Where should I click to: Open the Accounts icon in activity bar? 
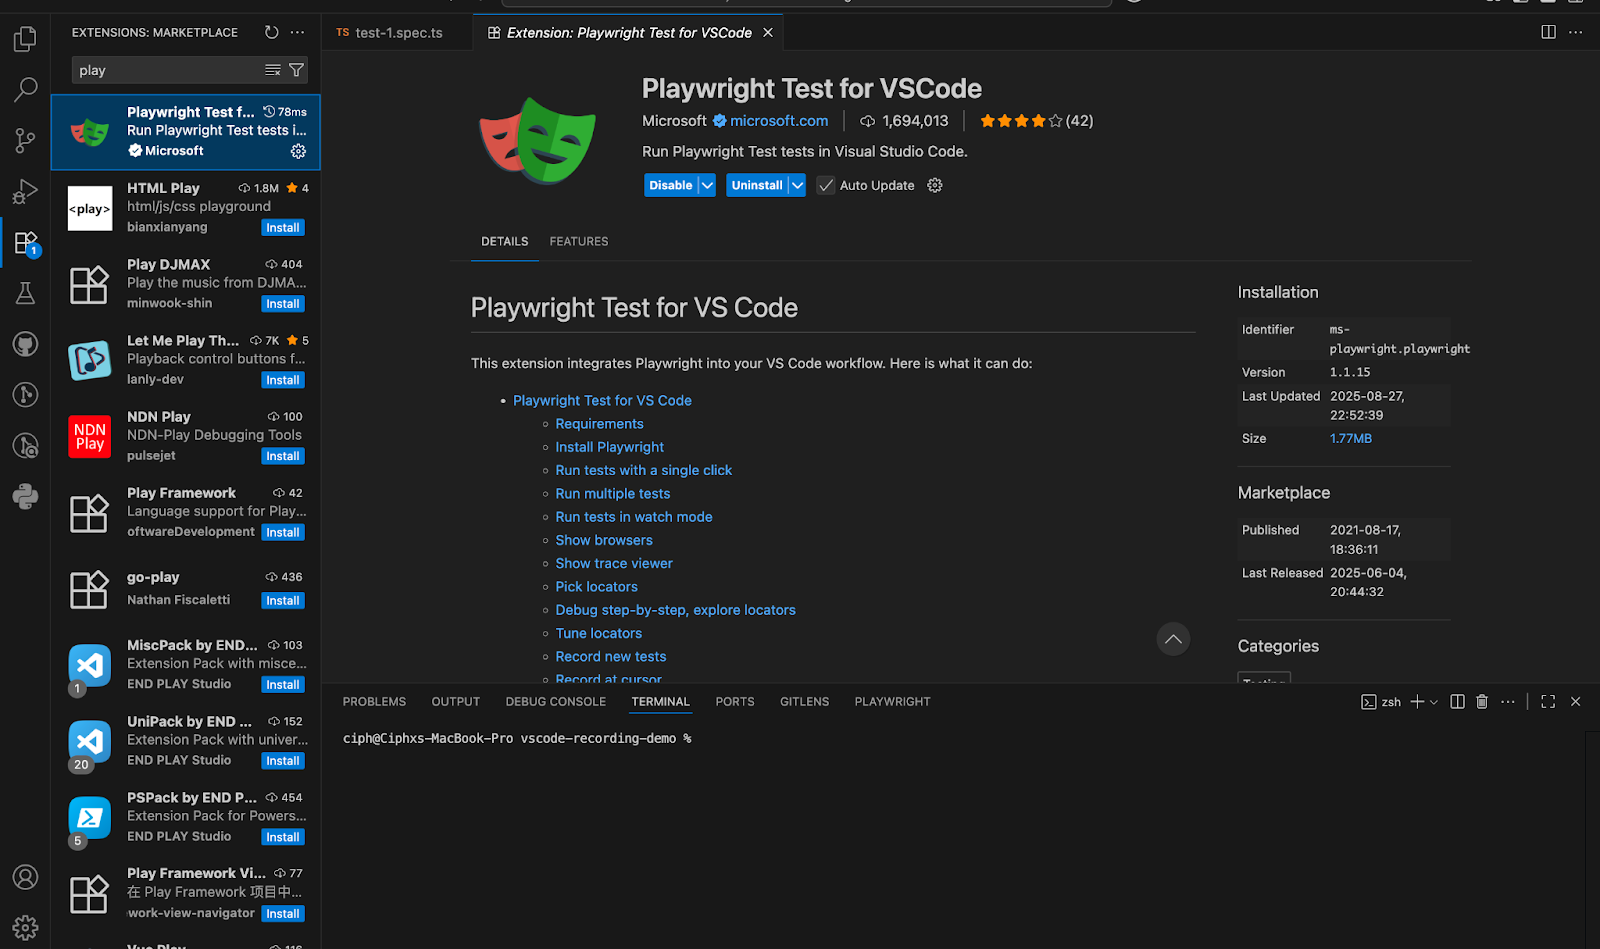tap(25, 877)
